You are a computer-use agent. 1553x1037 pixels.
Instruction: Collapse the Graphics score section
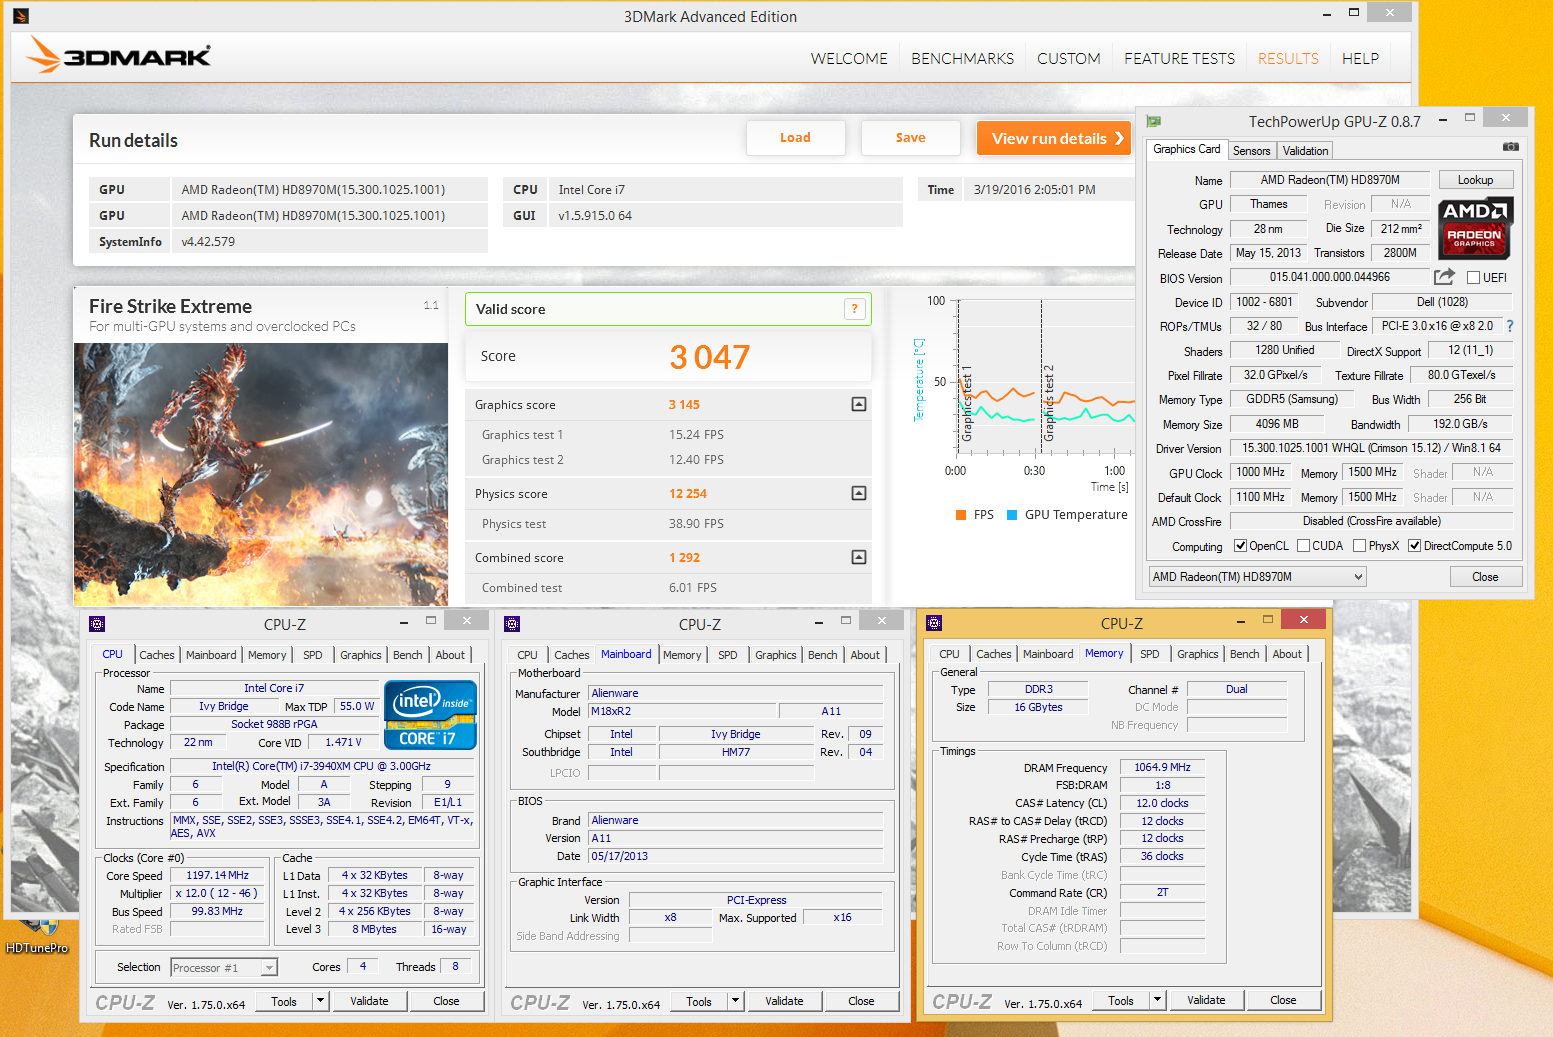coord(859,404)
